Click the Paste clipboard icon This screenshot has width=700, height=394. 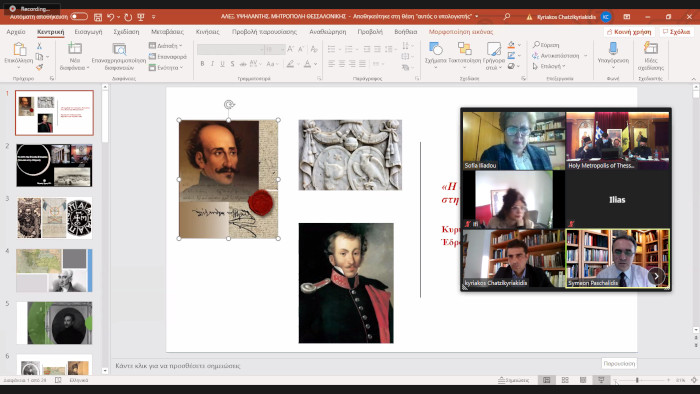point(19,49)
